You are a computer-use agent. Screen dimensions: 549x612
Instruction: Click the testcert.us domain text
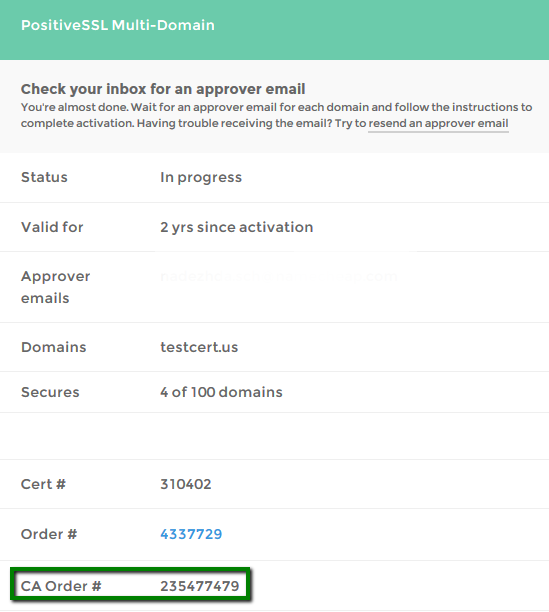pos(199,347)
